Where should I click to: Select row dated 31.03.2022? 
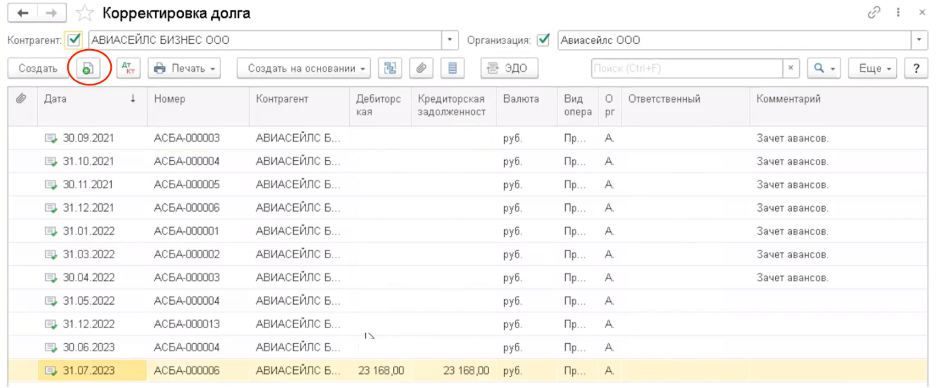(x=467, y=254)
